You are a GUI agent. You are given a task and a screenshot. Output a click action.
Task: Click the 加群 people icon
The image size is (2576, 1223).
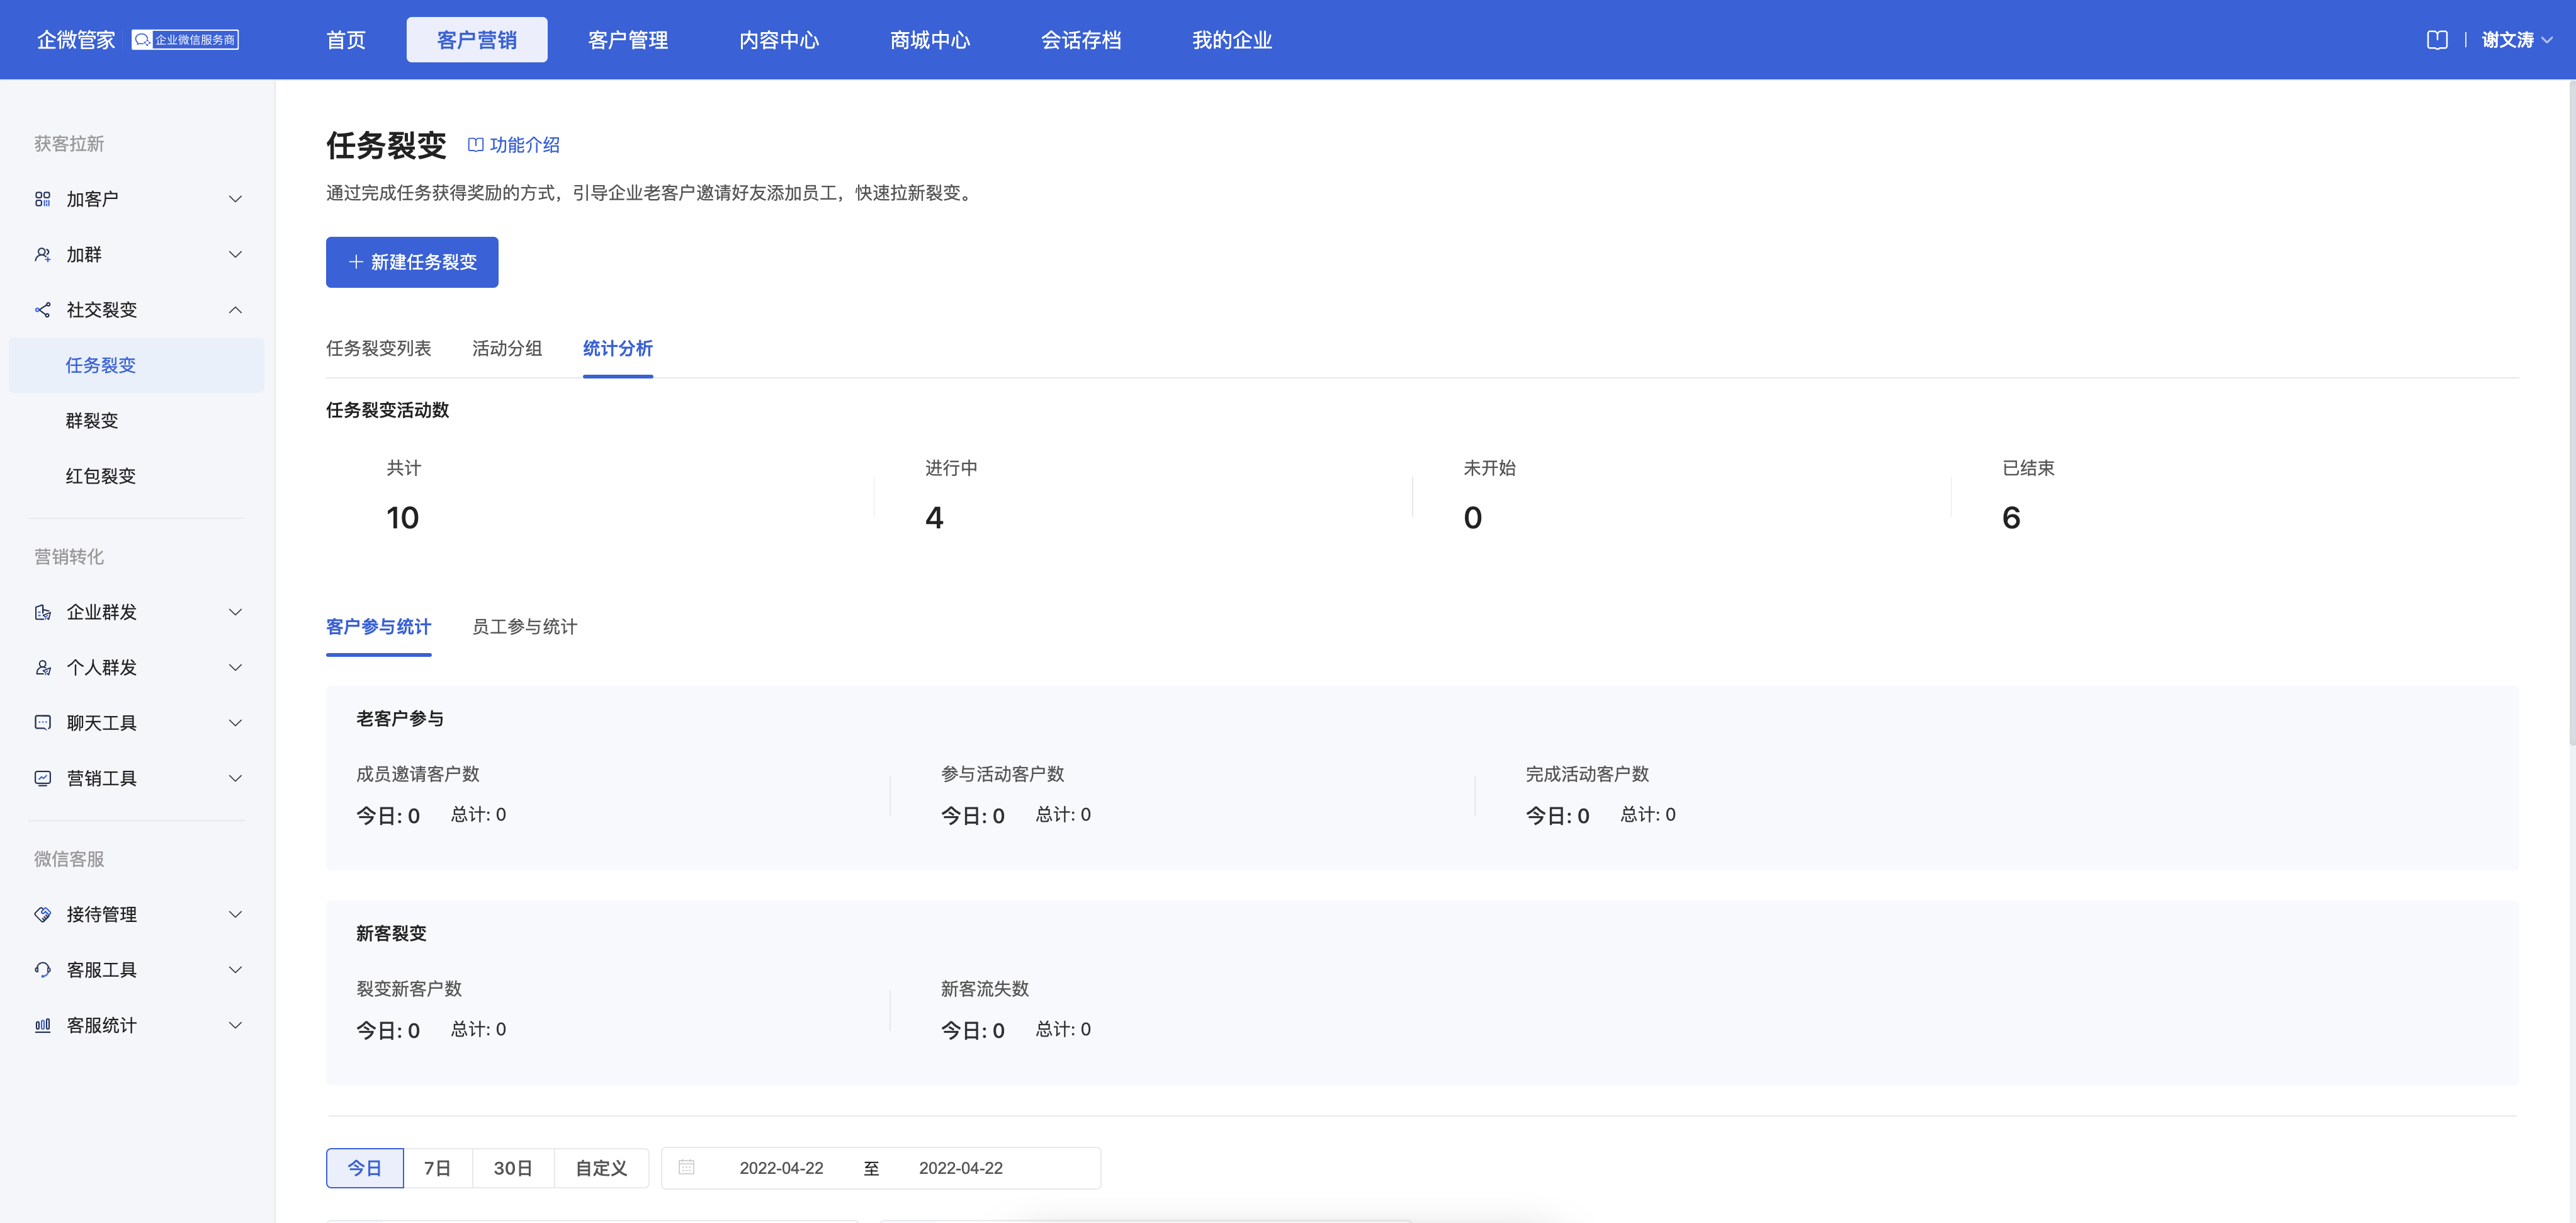tap(42, 255)
